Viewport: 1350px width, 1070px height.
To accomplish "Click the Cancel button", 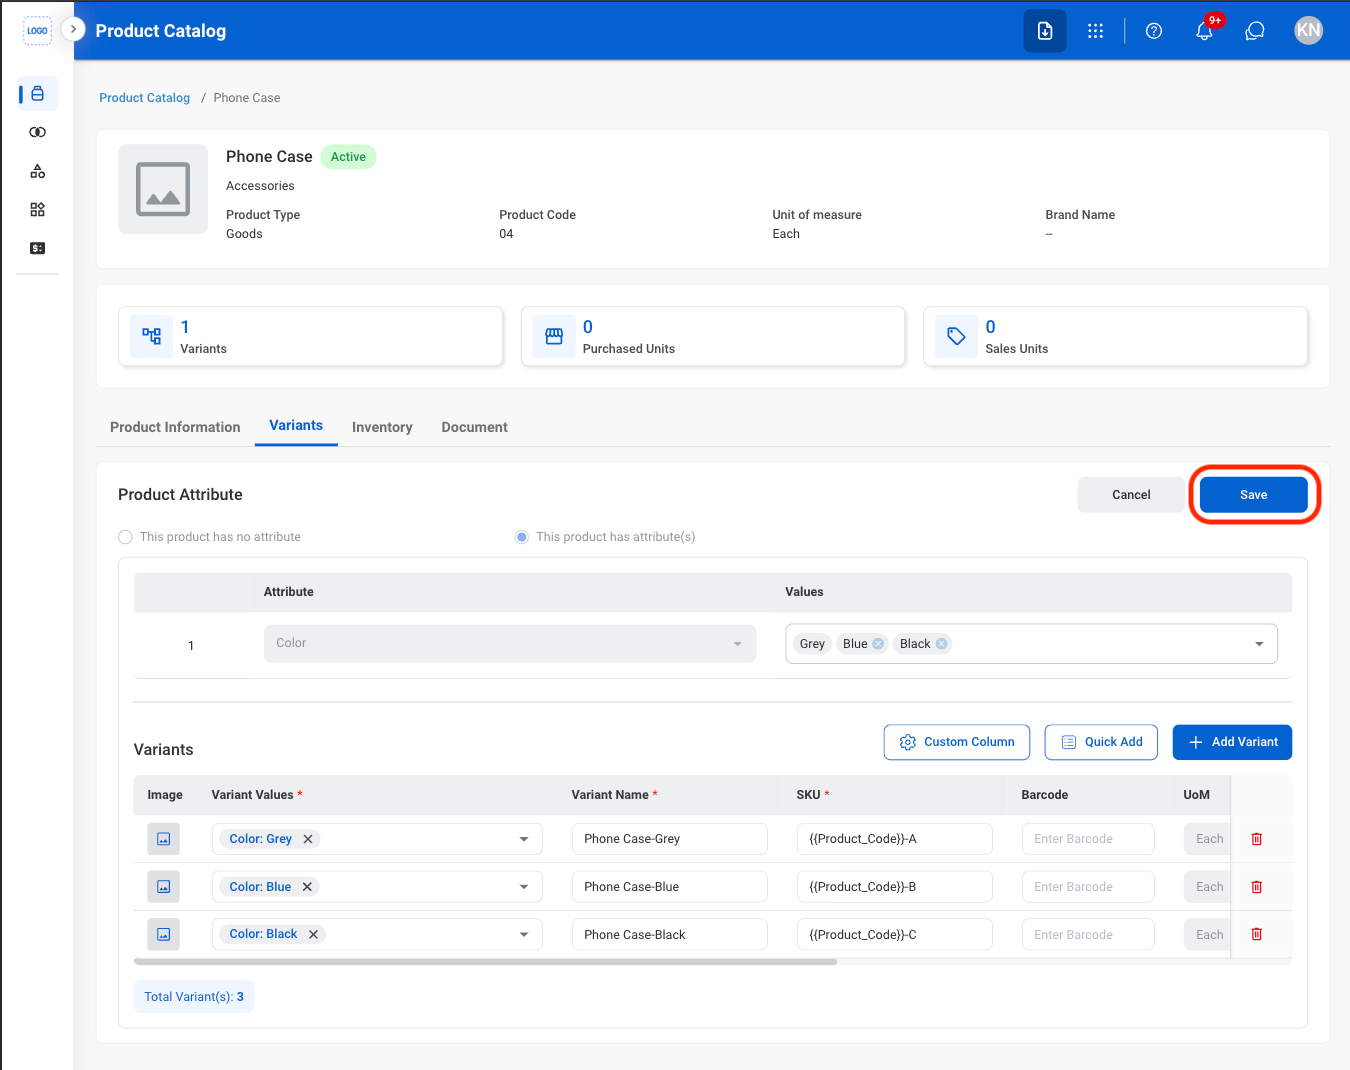I will tap(1131, 495).
